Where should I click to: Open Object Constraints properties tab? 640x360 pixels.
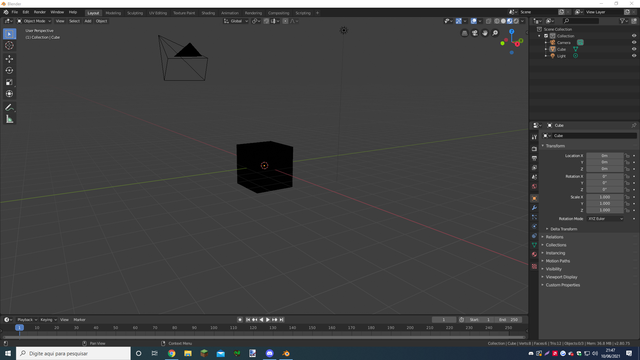(534, 236)
